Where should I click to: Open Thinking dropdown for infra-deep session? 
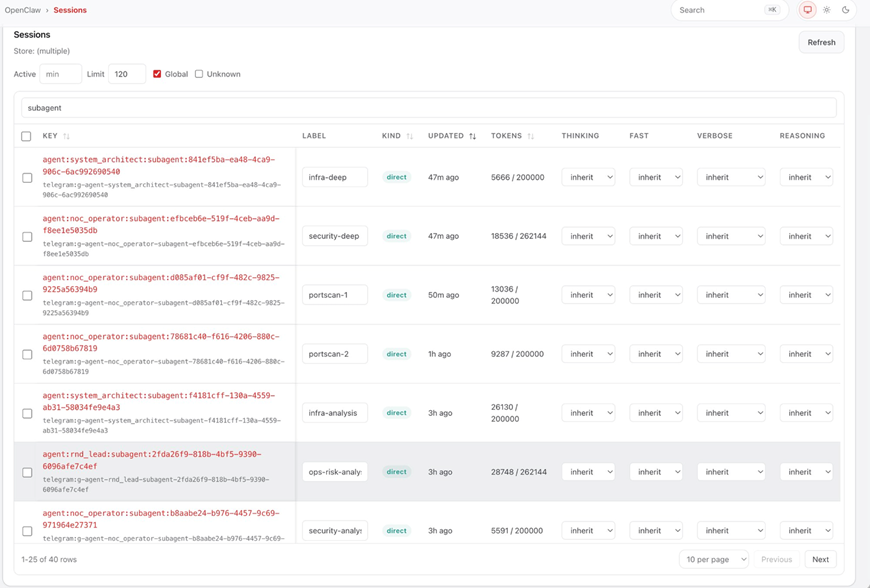pyautogui.click(x=588, y=178)
